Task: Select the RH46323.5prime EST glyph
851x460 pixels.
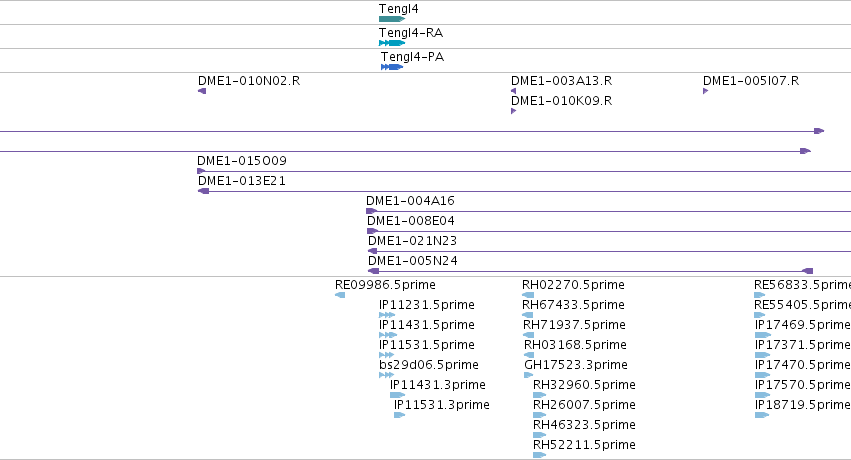Action: point(539,435)
